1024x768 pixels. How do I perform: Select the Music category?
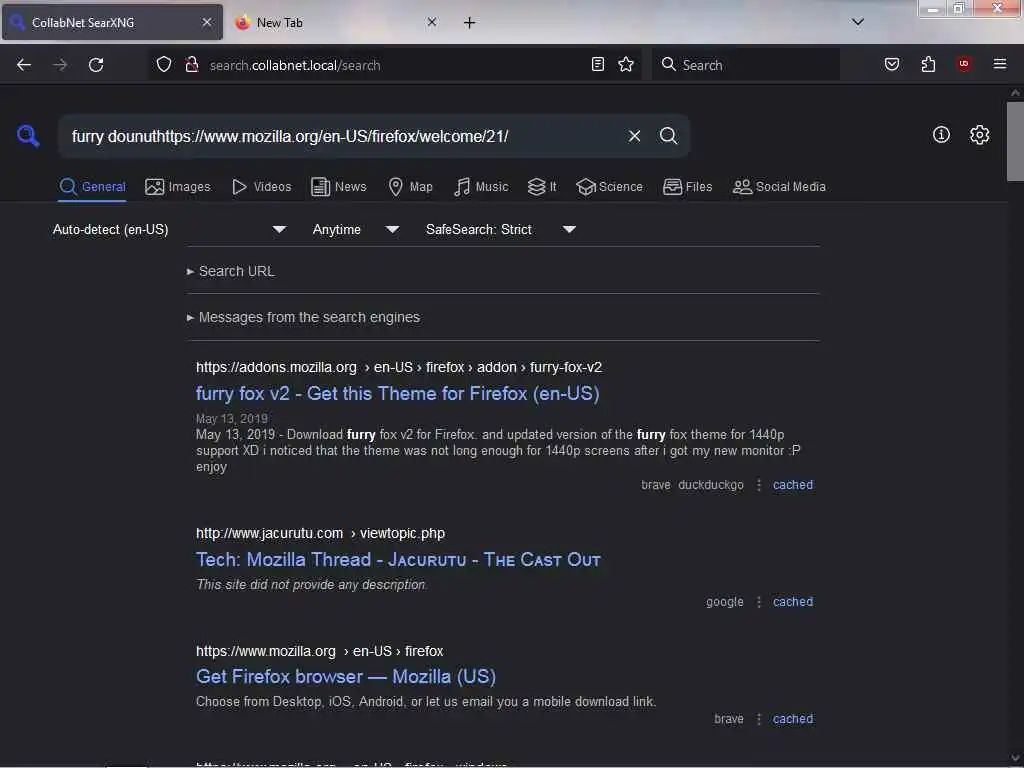click(x=481, y=187)
